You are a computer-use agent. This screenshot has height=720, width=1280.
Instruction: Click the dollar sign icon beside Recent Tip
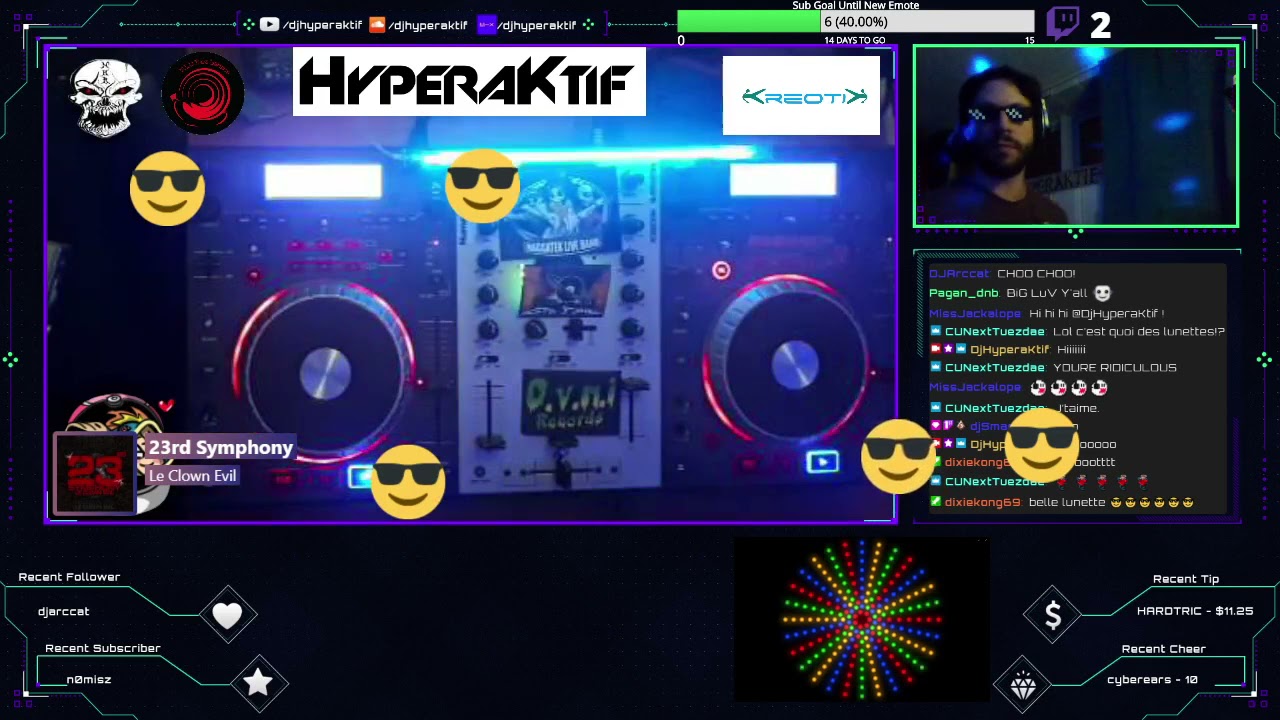click(1053, 616)
